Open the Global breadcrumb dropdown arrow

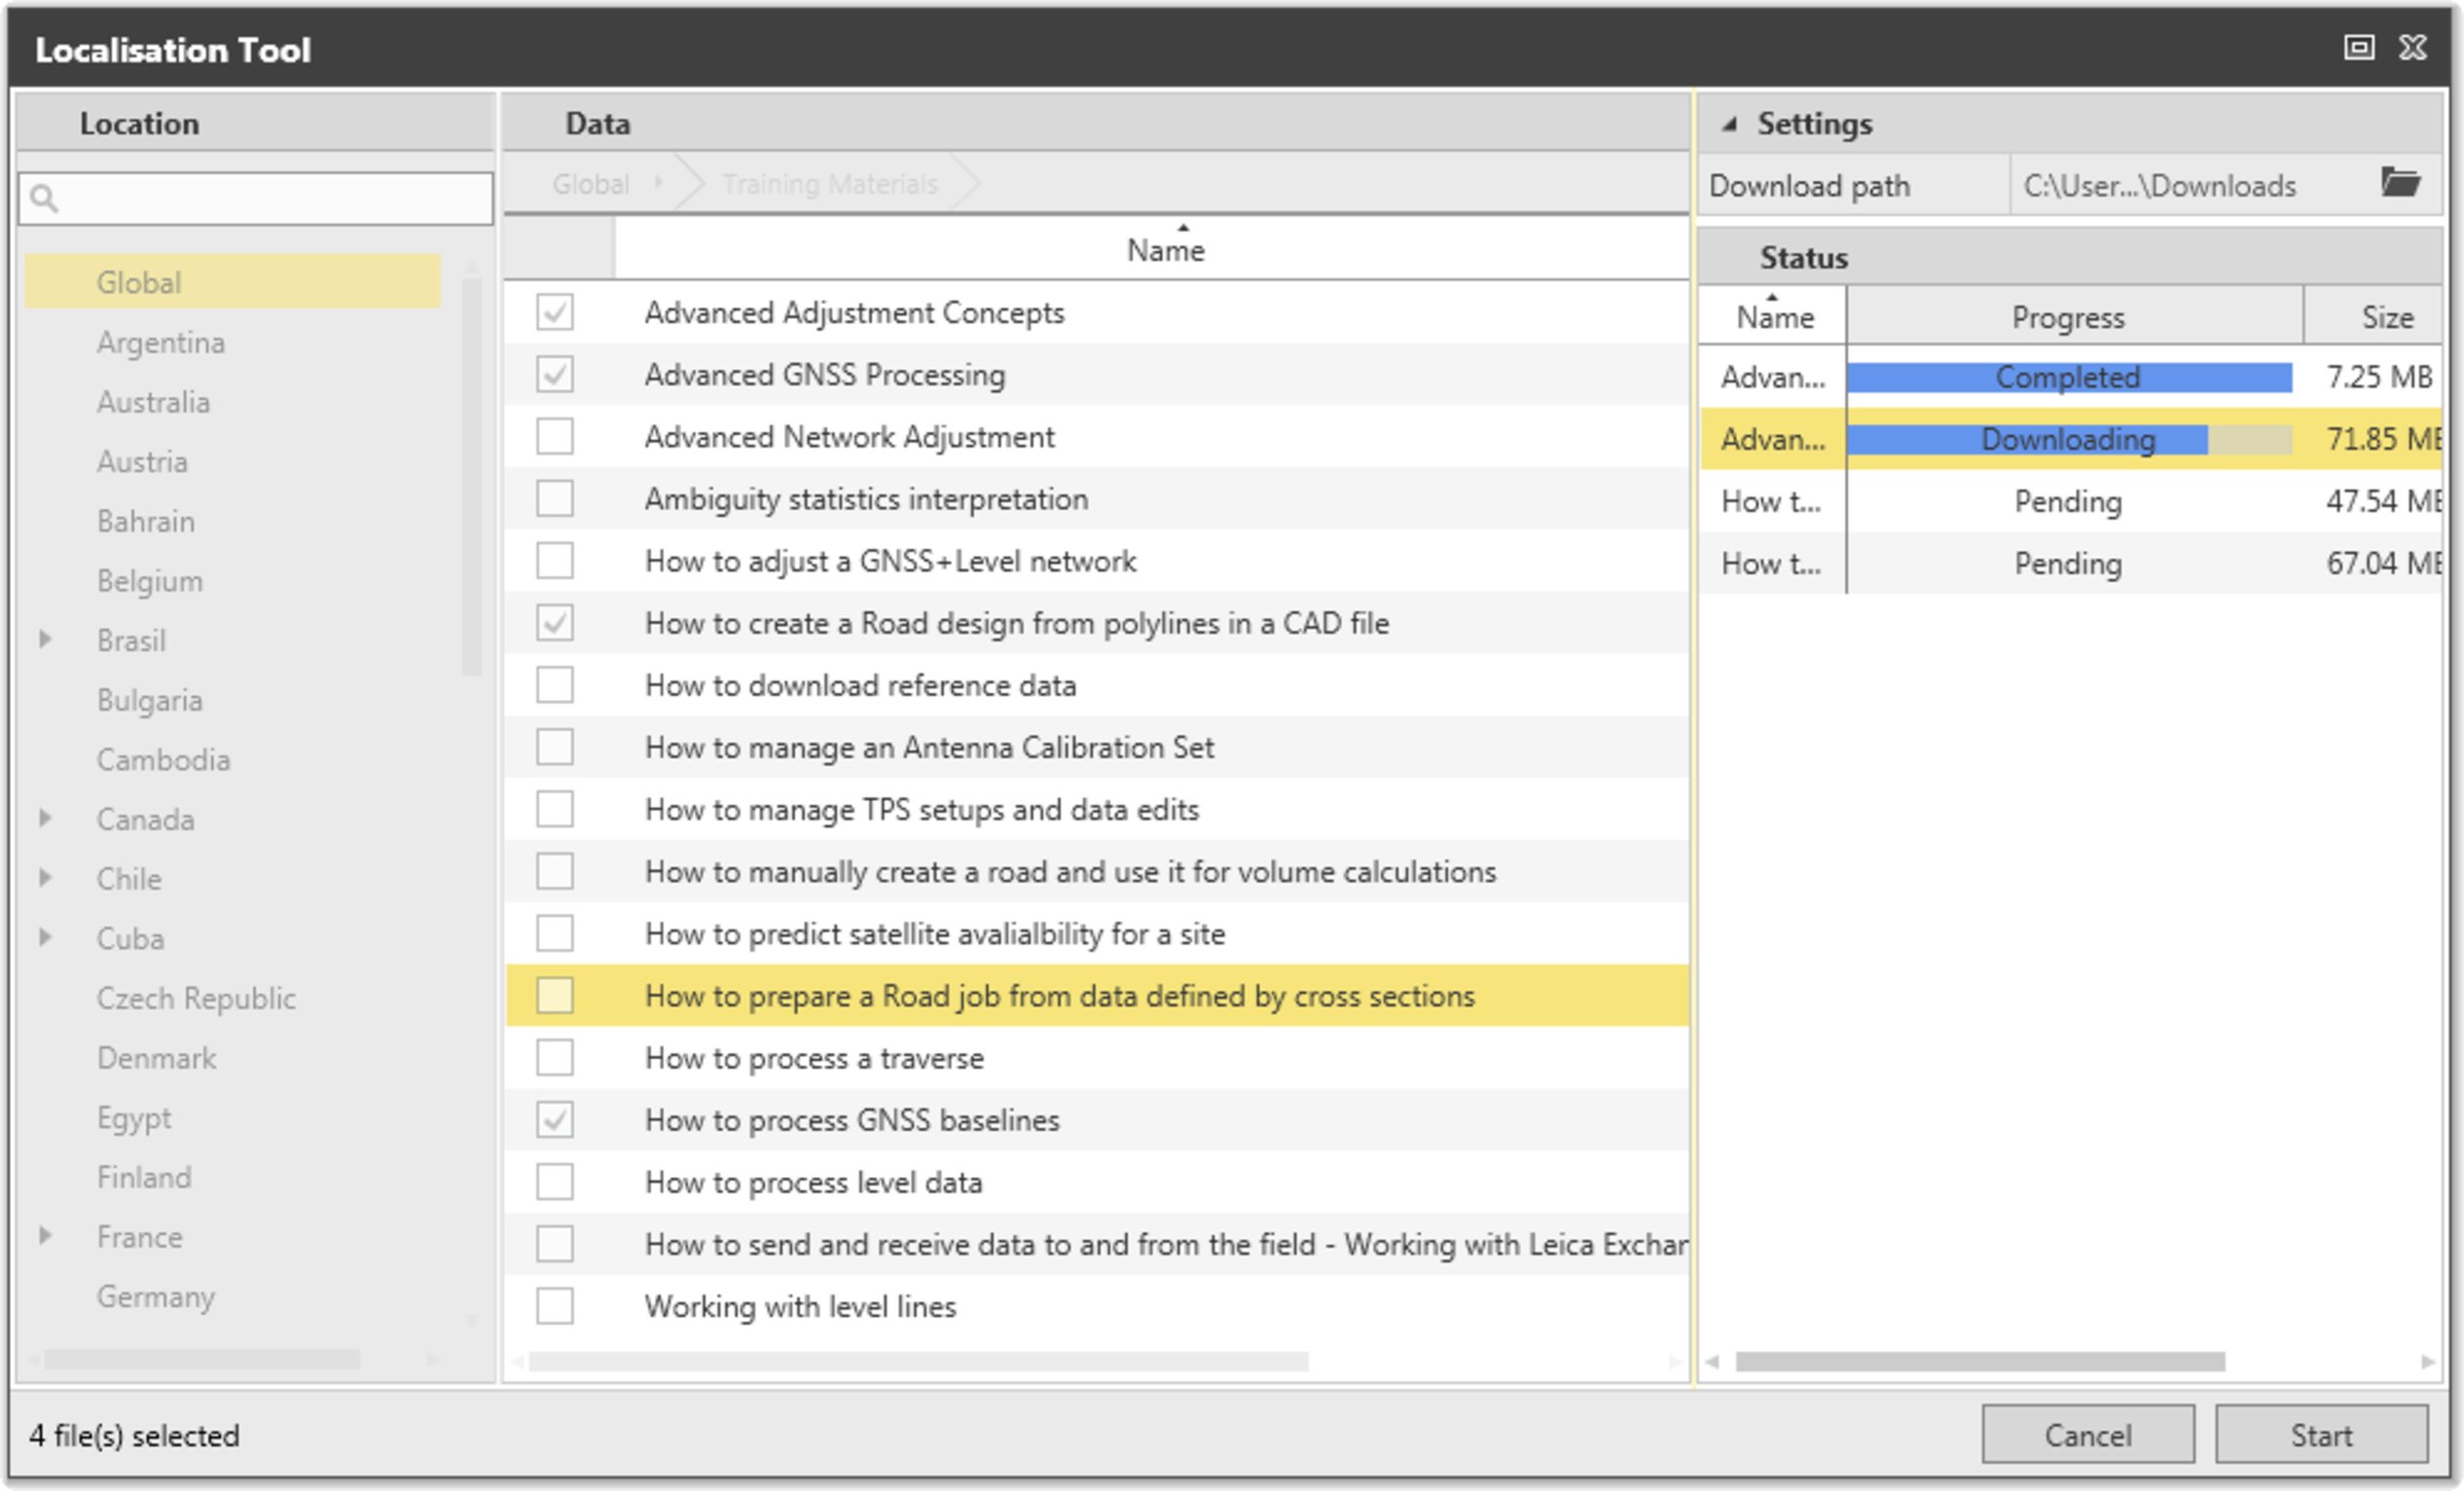click(658, 183)
